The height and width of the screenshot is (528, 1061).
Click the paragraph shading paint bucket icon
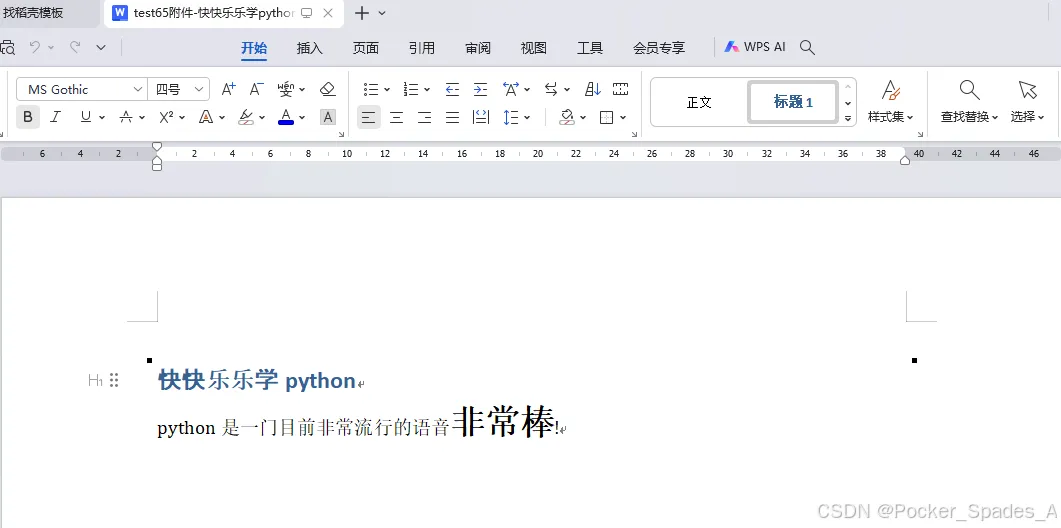point(567,117)
